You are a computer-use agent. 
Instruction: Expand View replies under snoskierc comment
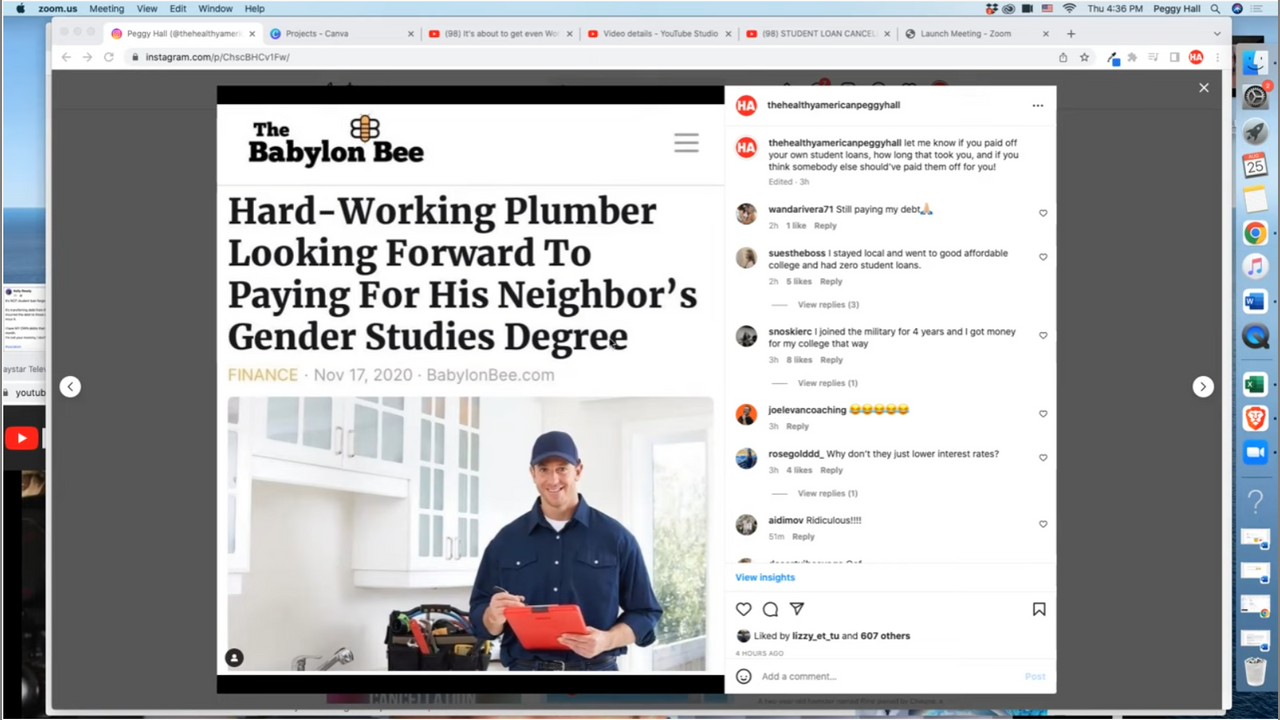point(827,383)
